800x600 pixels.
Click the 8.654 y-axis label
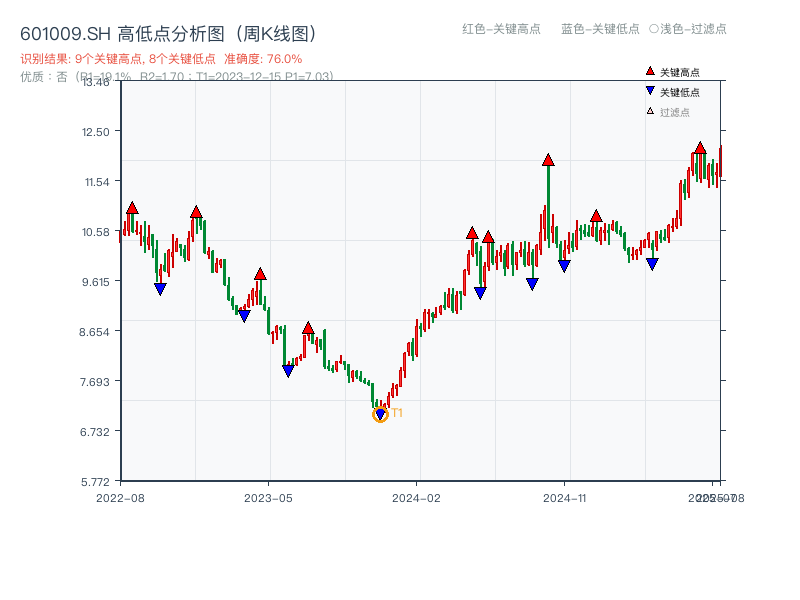[94, 332]
